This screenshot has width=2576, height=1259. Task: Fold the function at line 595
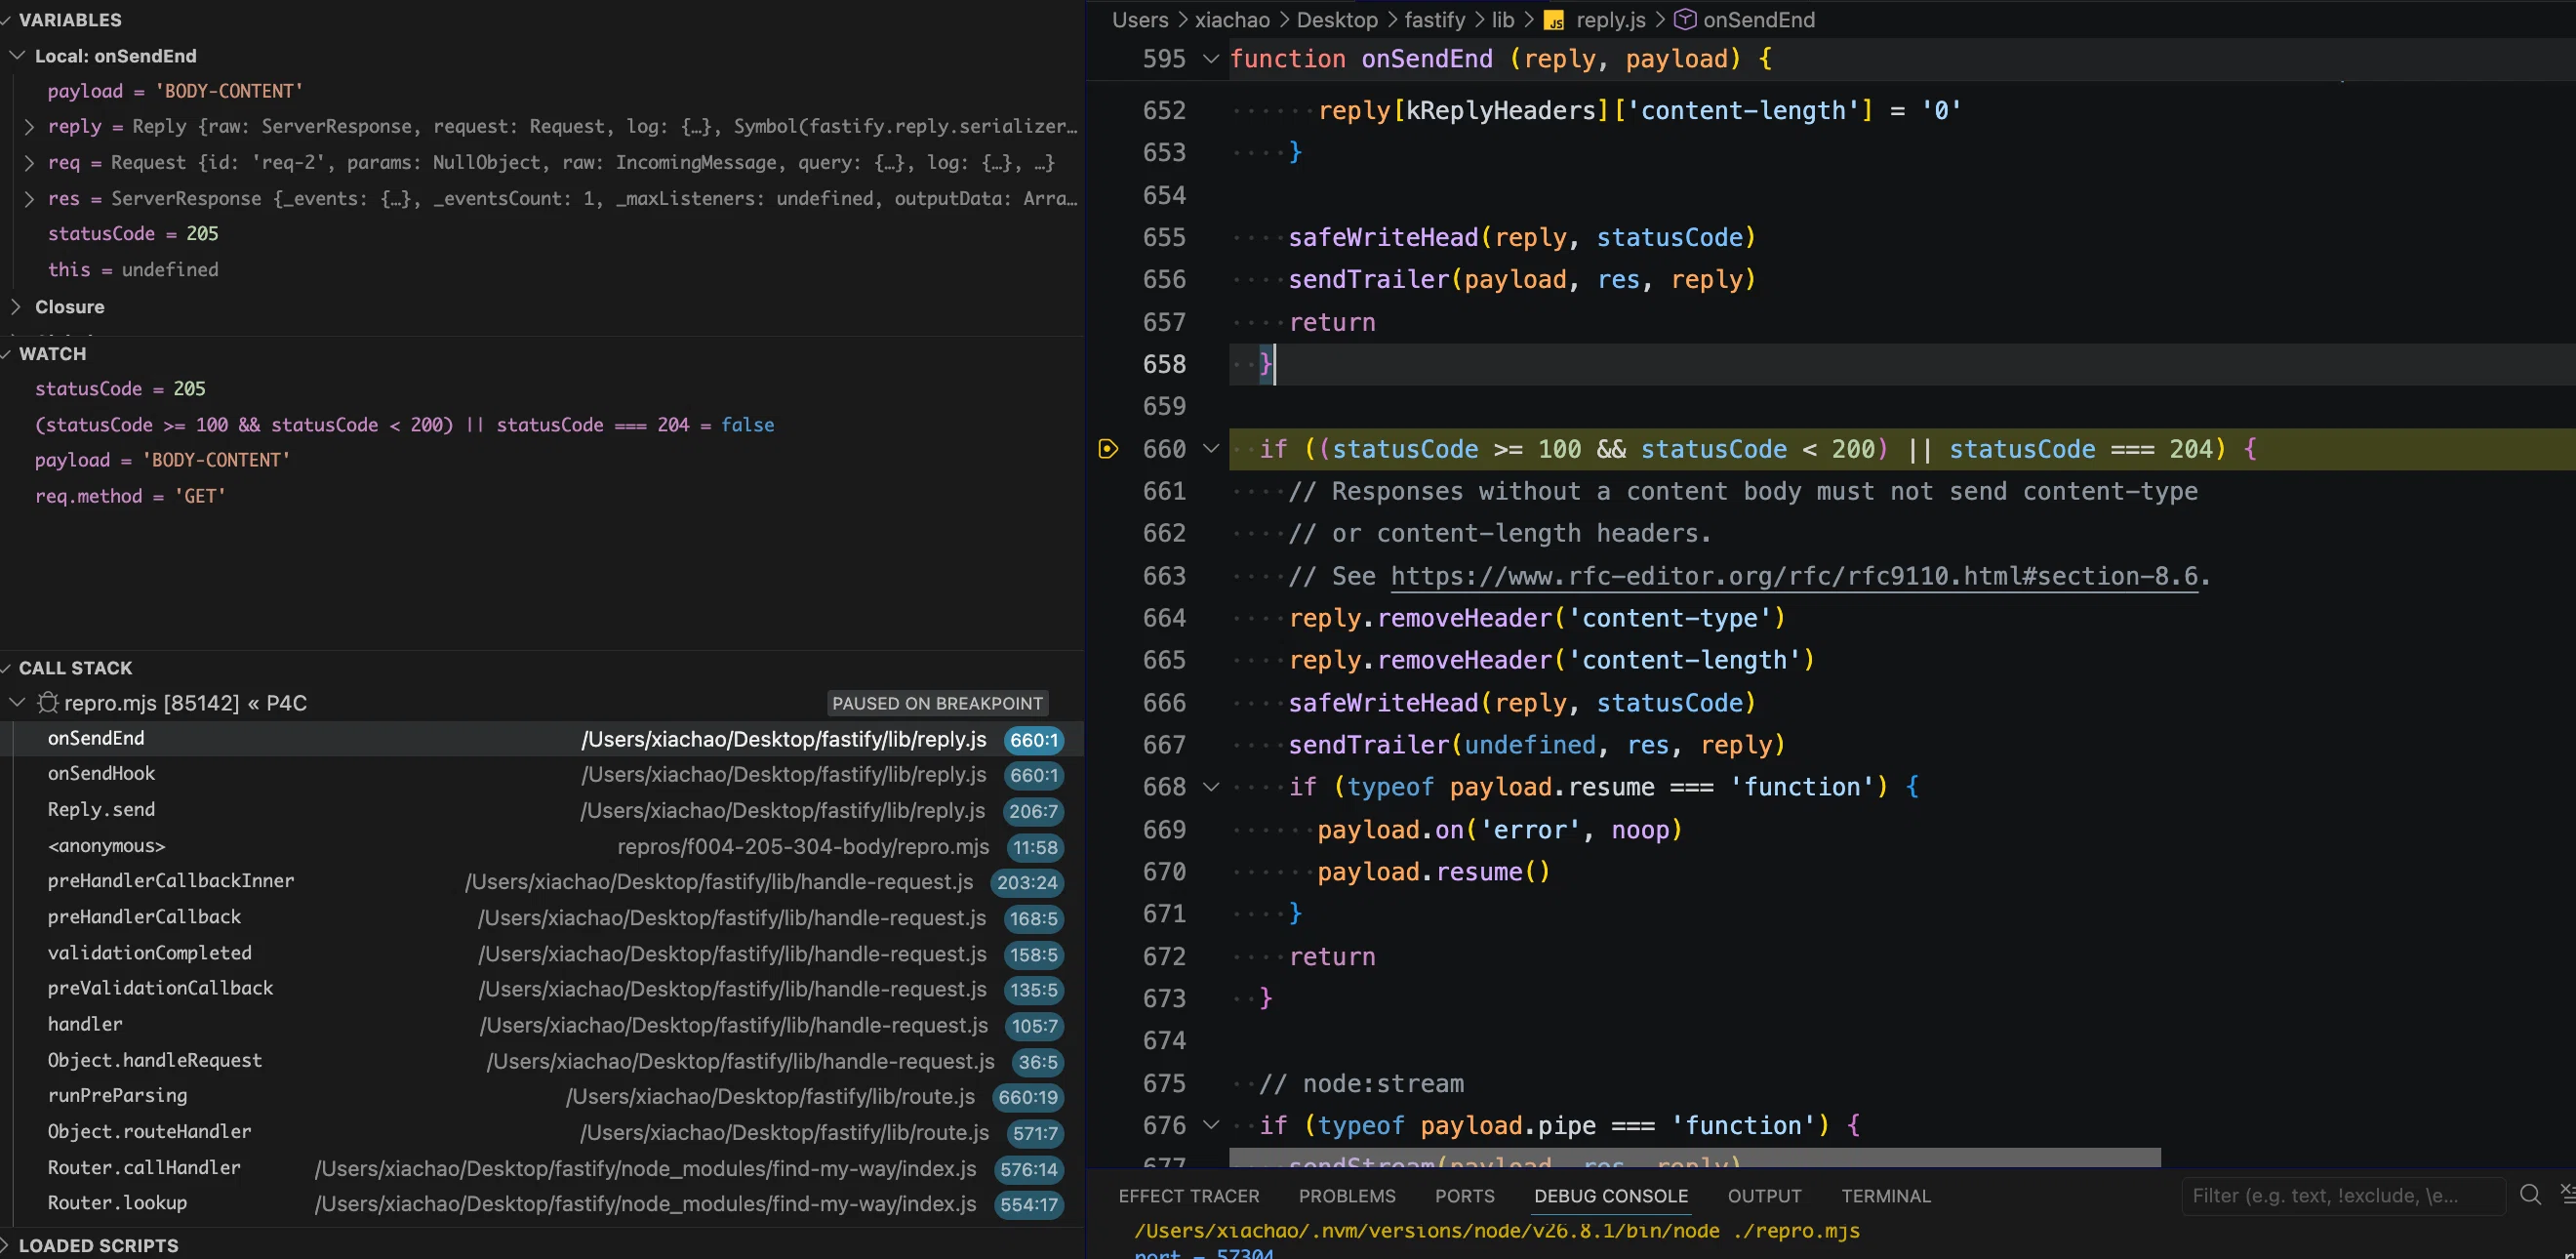click(x=1211, y=59)
